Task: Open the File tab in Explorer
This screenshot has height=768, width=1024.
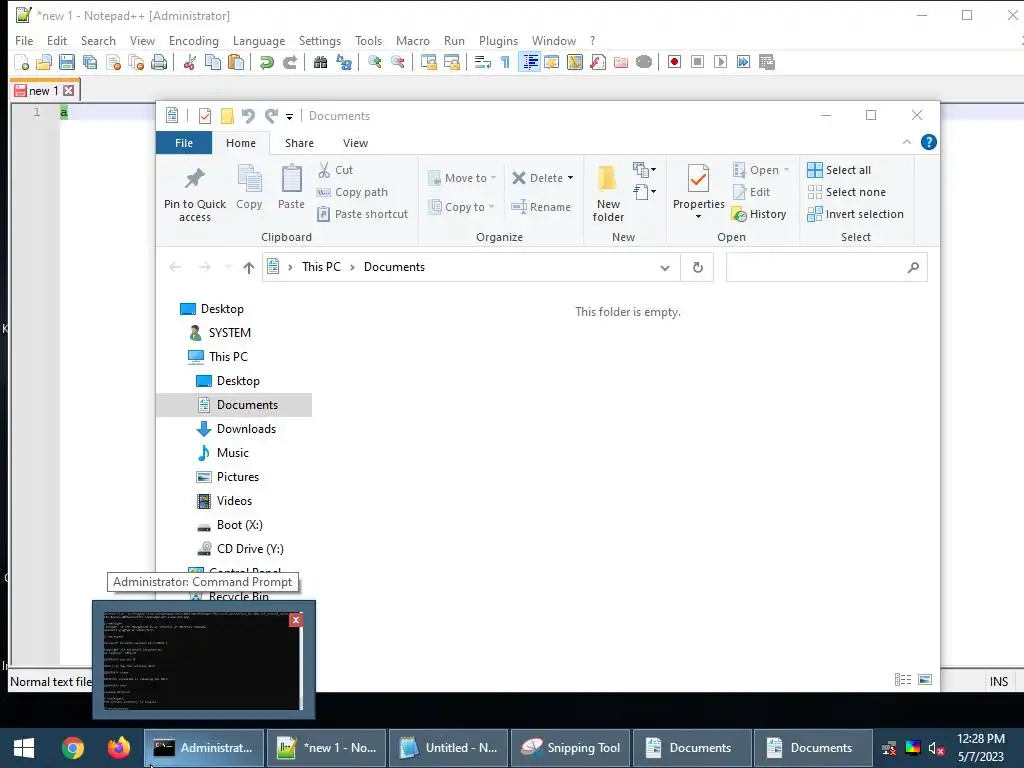Action: click(184, 143)
